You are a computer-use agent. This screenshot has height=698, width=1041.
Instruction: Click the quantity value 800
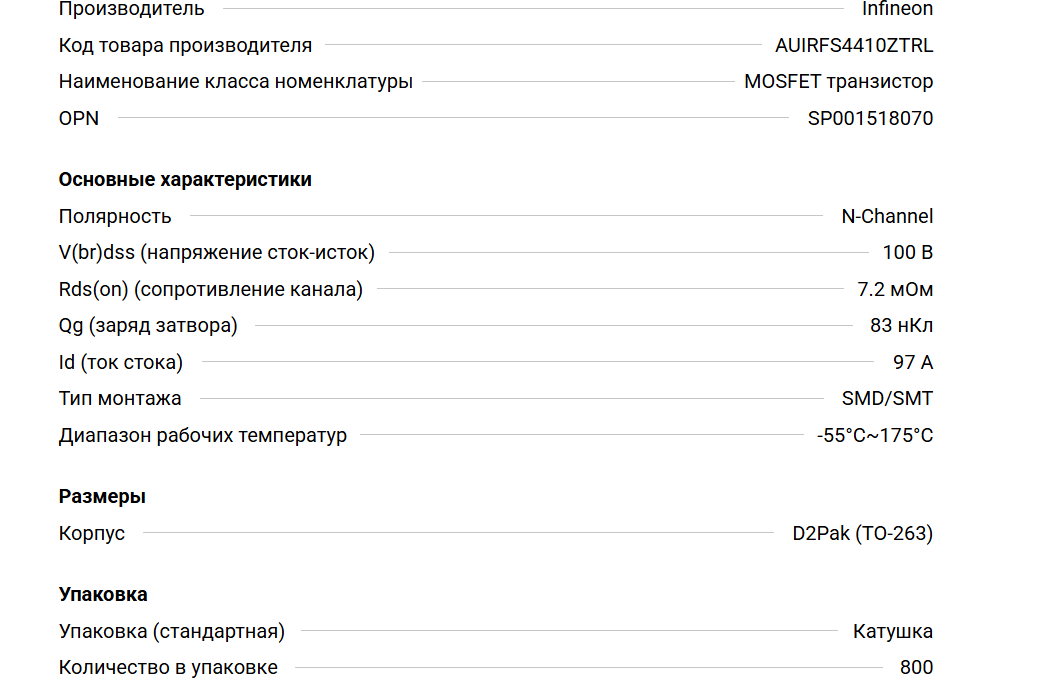pos(916,668)
